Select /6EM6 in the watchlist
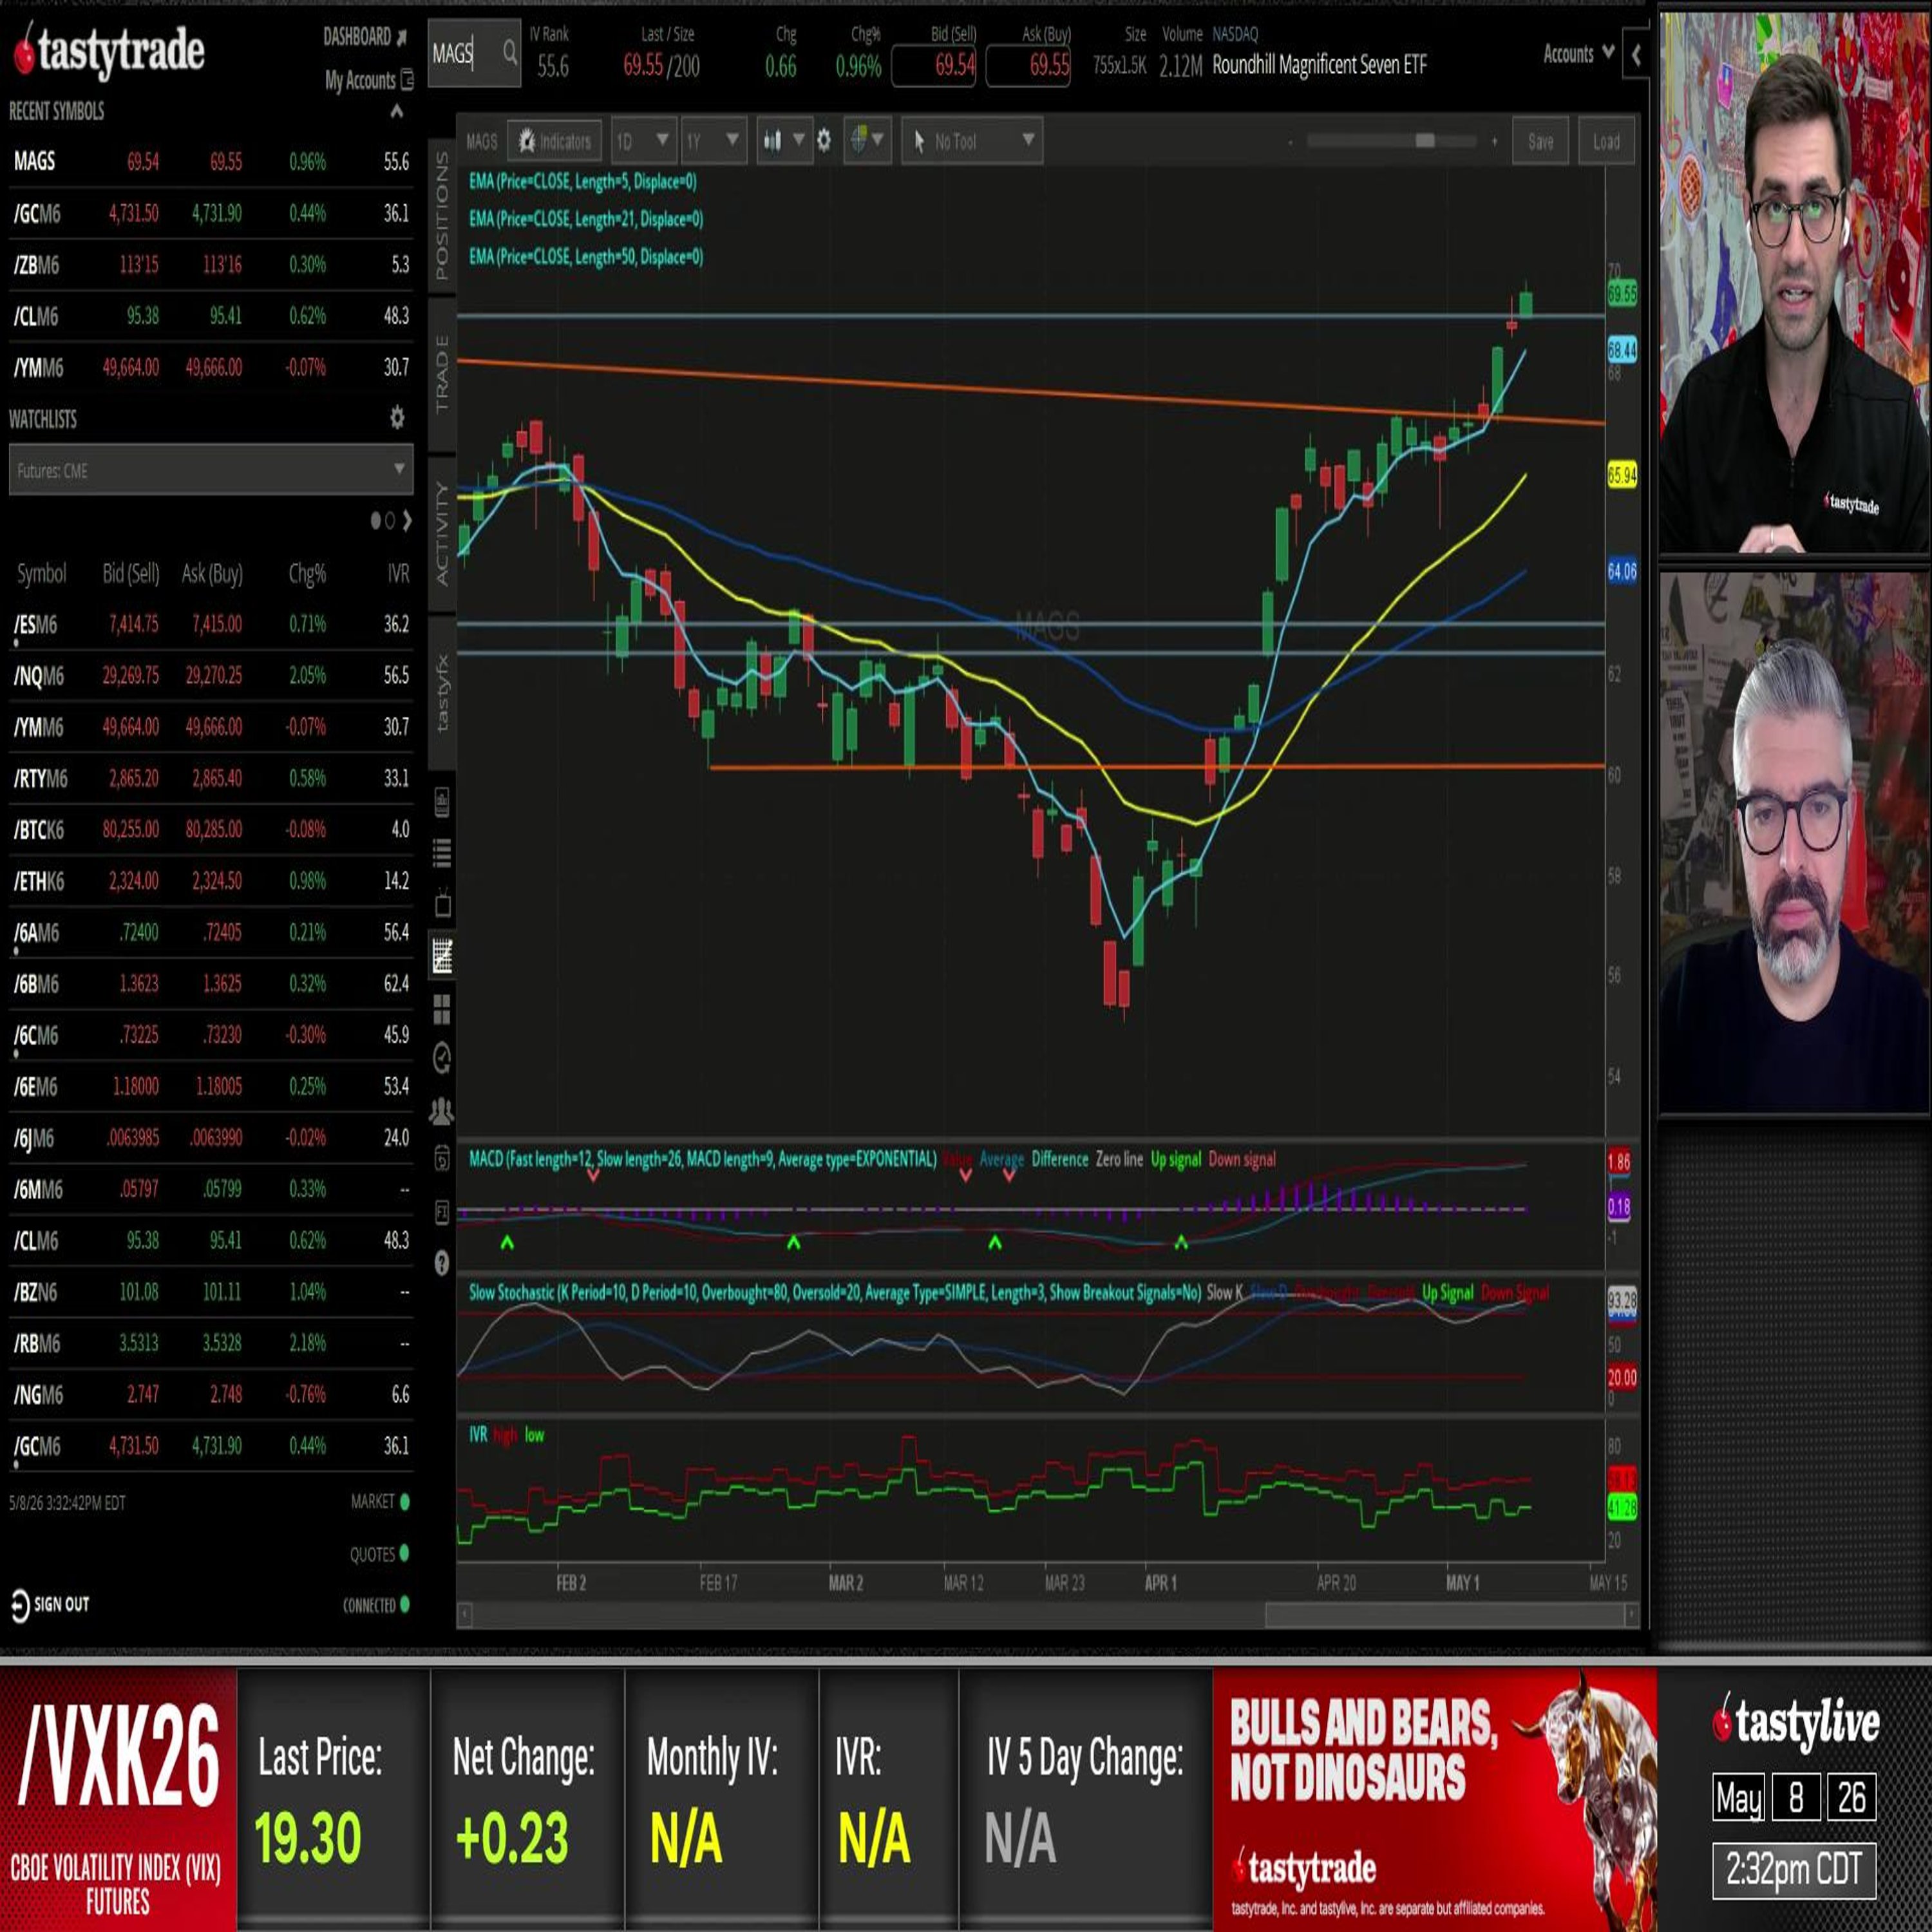The image size is (1932, 1932). coord(211,1087)
